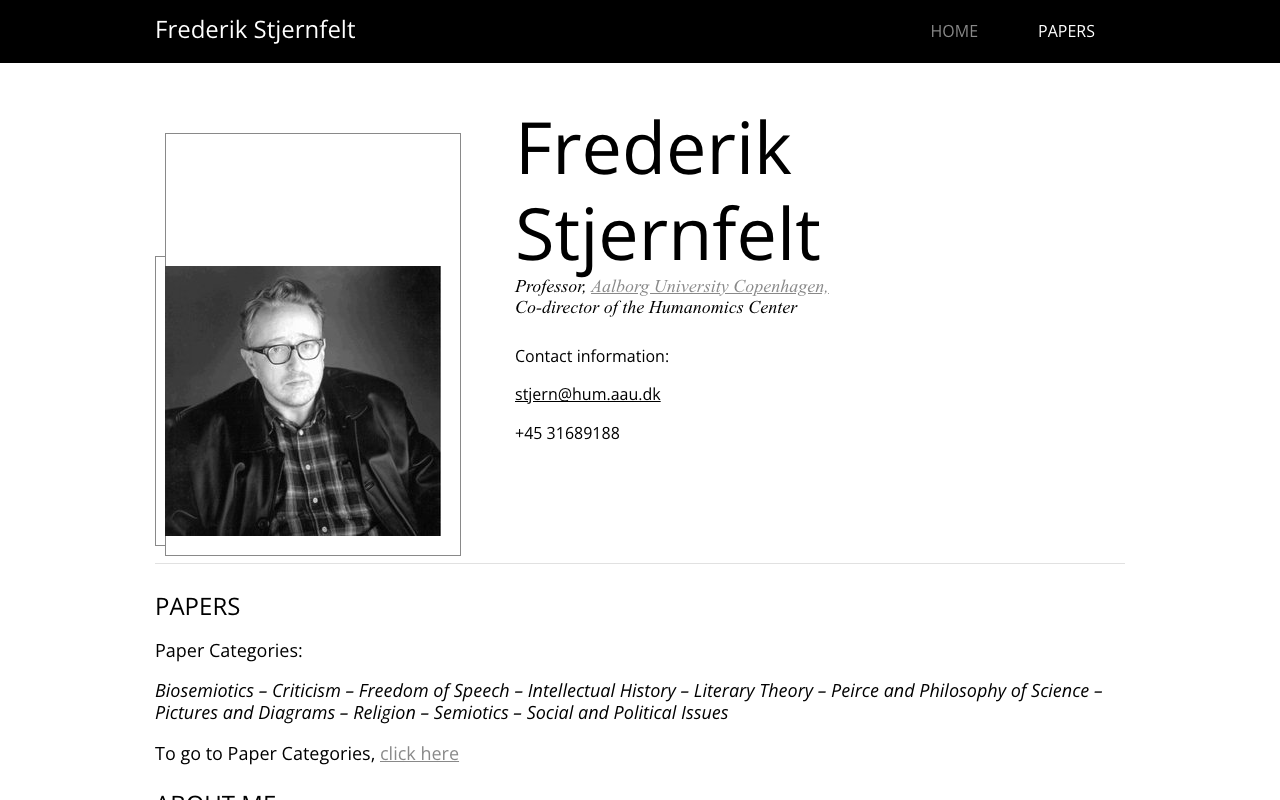Follow the "click here" Paper Categories link

tap(419, 753)
